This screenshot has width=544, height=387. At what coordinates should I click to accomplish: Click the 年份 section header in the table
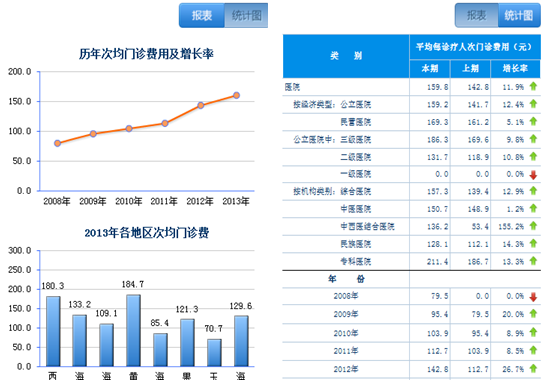coord(346,279)
